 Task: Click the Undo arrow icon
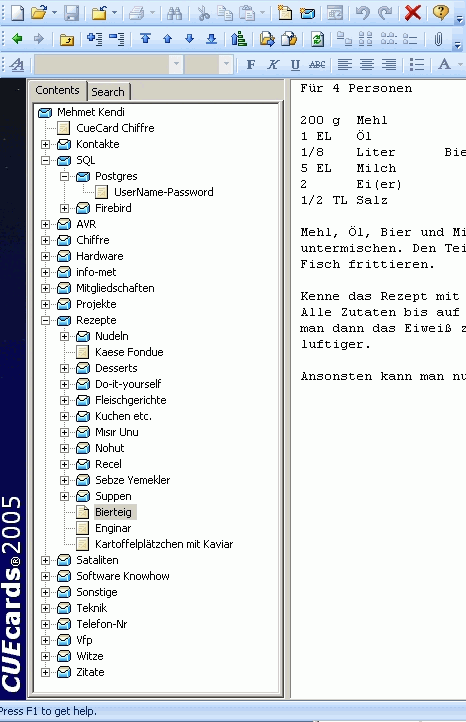363,12
